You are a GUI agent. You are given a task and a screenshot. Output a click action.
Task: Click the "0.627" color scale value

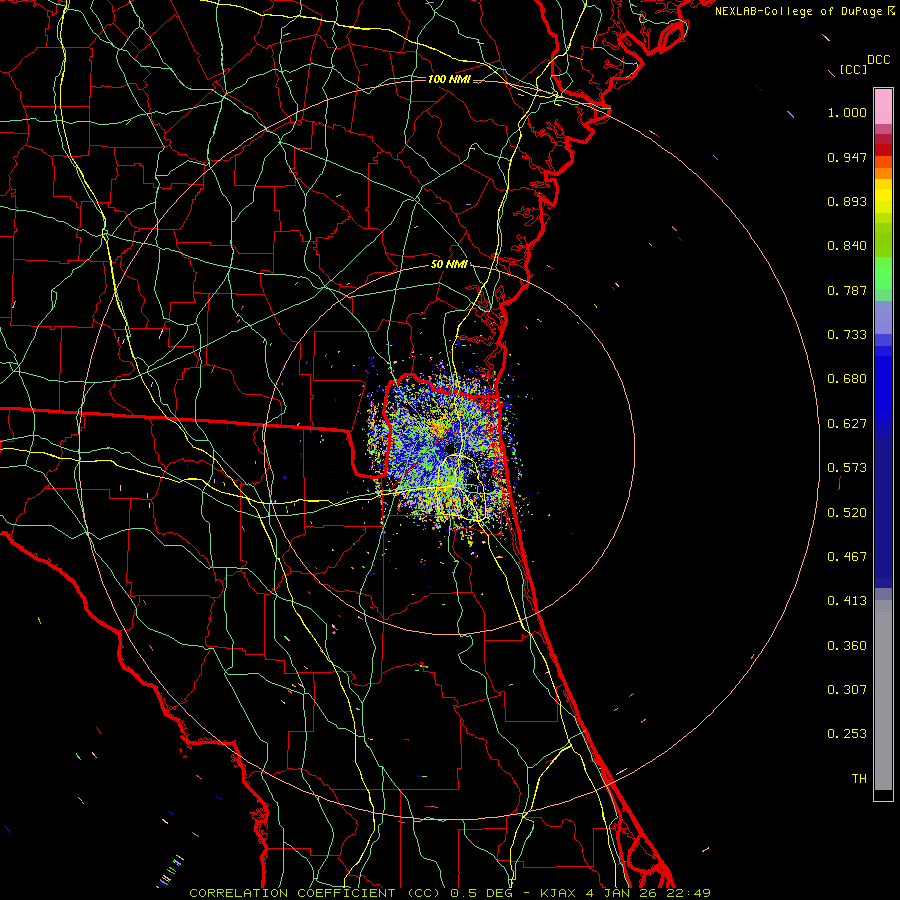(847, 424)
